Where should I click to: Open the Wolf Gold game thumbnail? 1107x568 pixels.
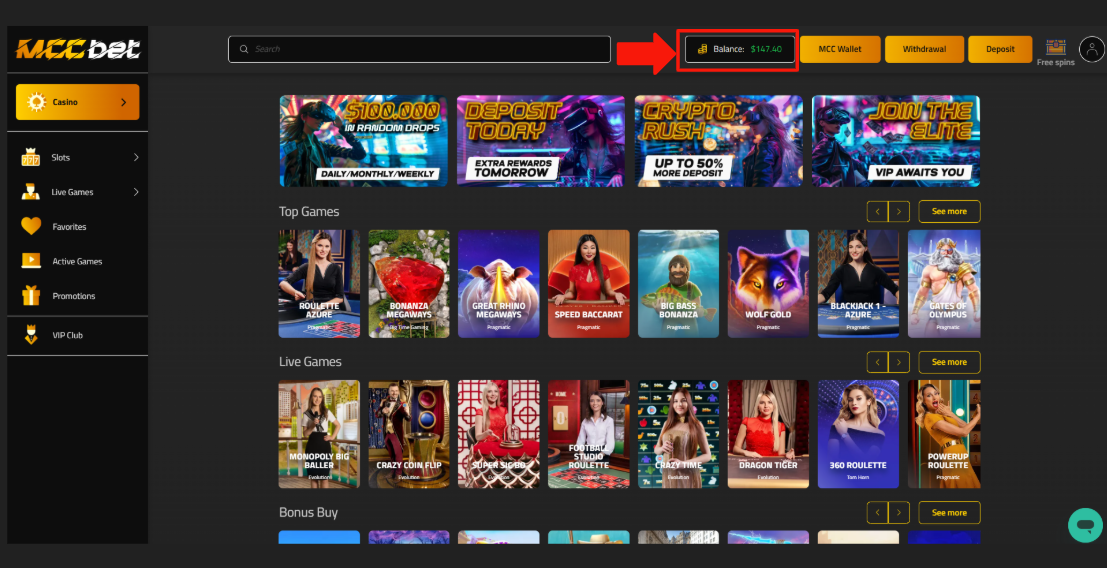pyautogui.click(x=768, y=283)
